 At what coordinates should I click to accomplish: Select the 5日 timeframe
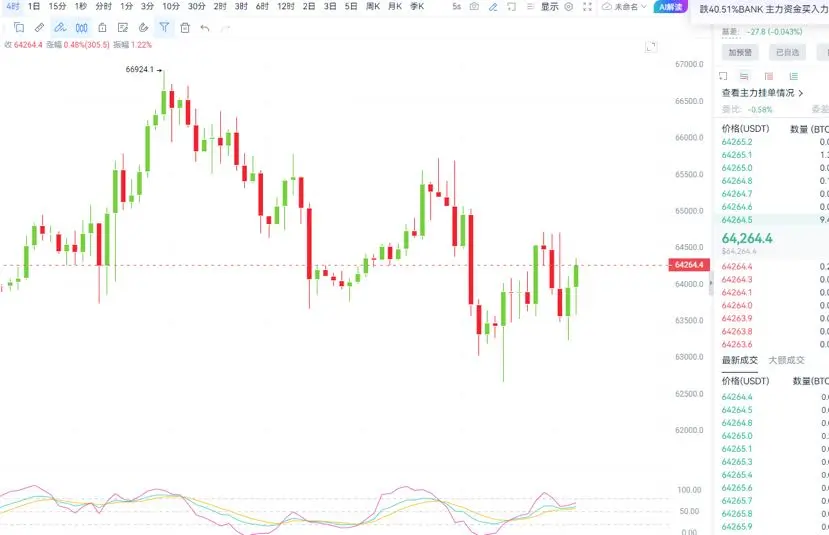tap(351, 6)
